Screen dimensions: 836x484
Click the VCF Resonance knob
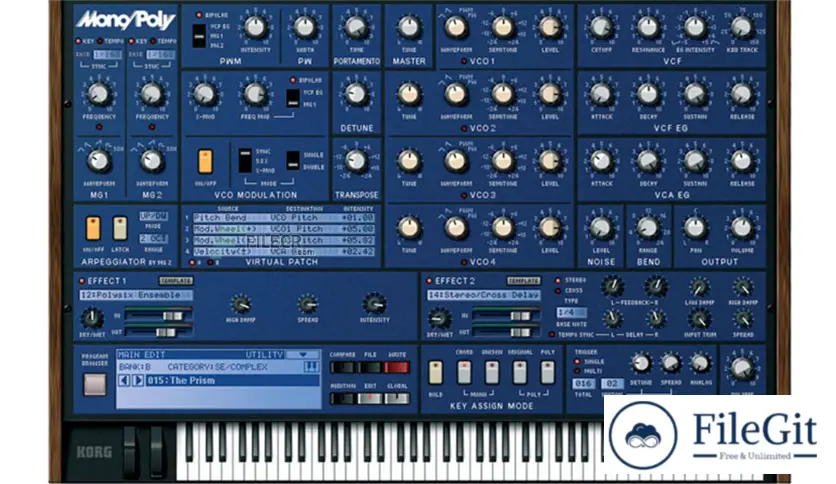pyautogui.click(x=648, y=27)
